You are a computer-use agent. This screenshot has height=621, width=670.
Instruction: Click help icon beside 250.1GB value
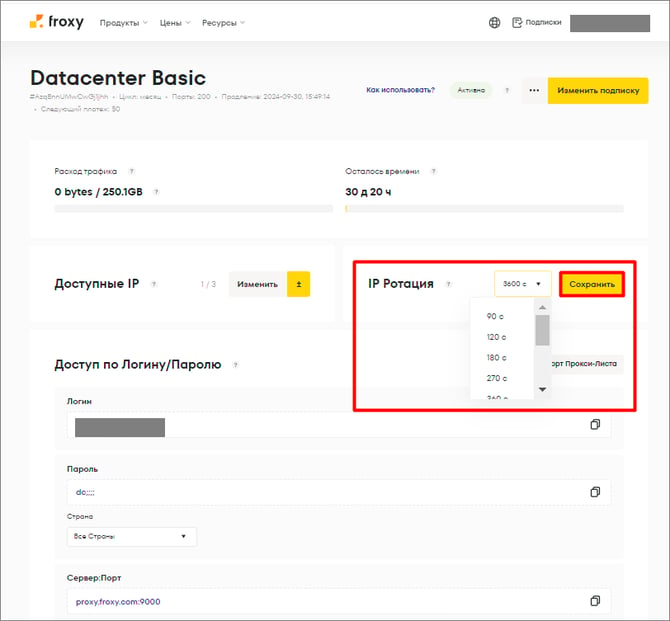pos(156,192)
